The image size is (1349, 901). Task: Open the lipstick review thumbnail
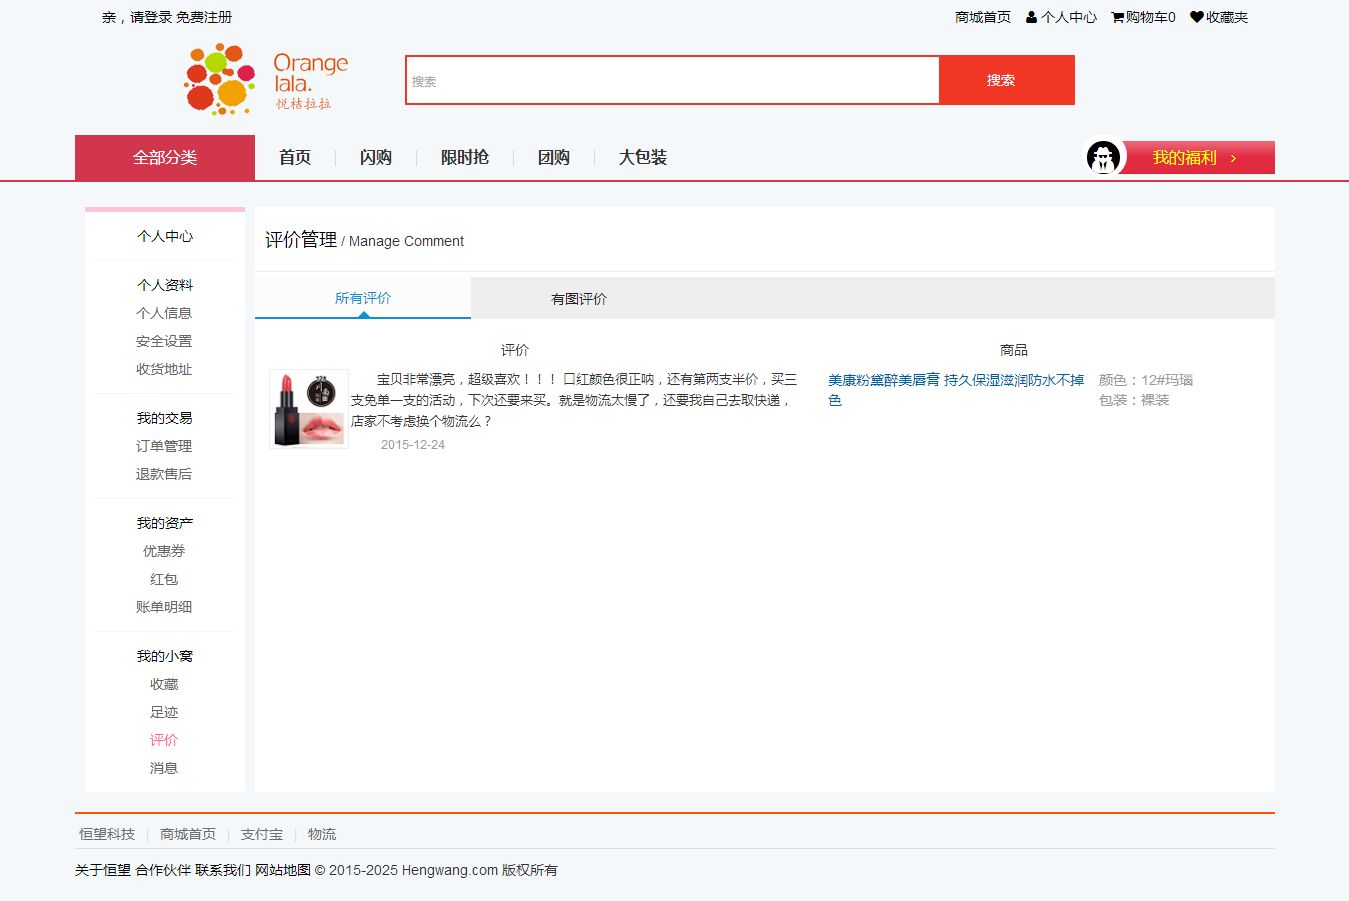309,409
